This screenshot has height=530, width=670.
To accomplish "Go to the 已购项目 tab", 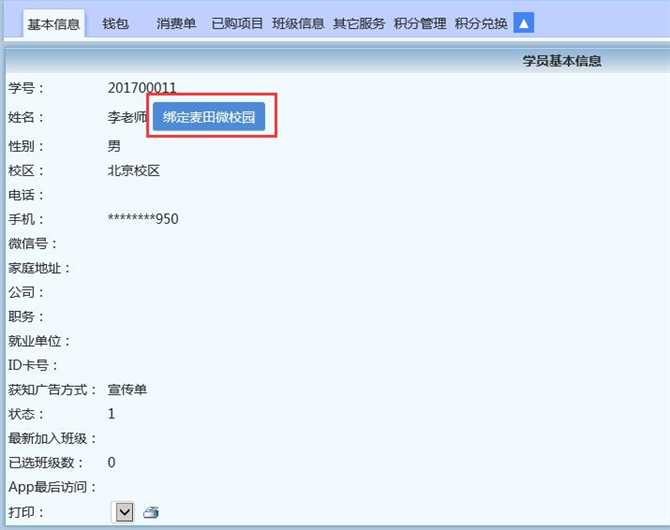I will (237, 24).
